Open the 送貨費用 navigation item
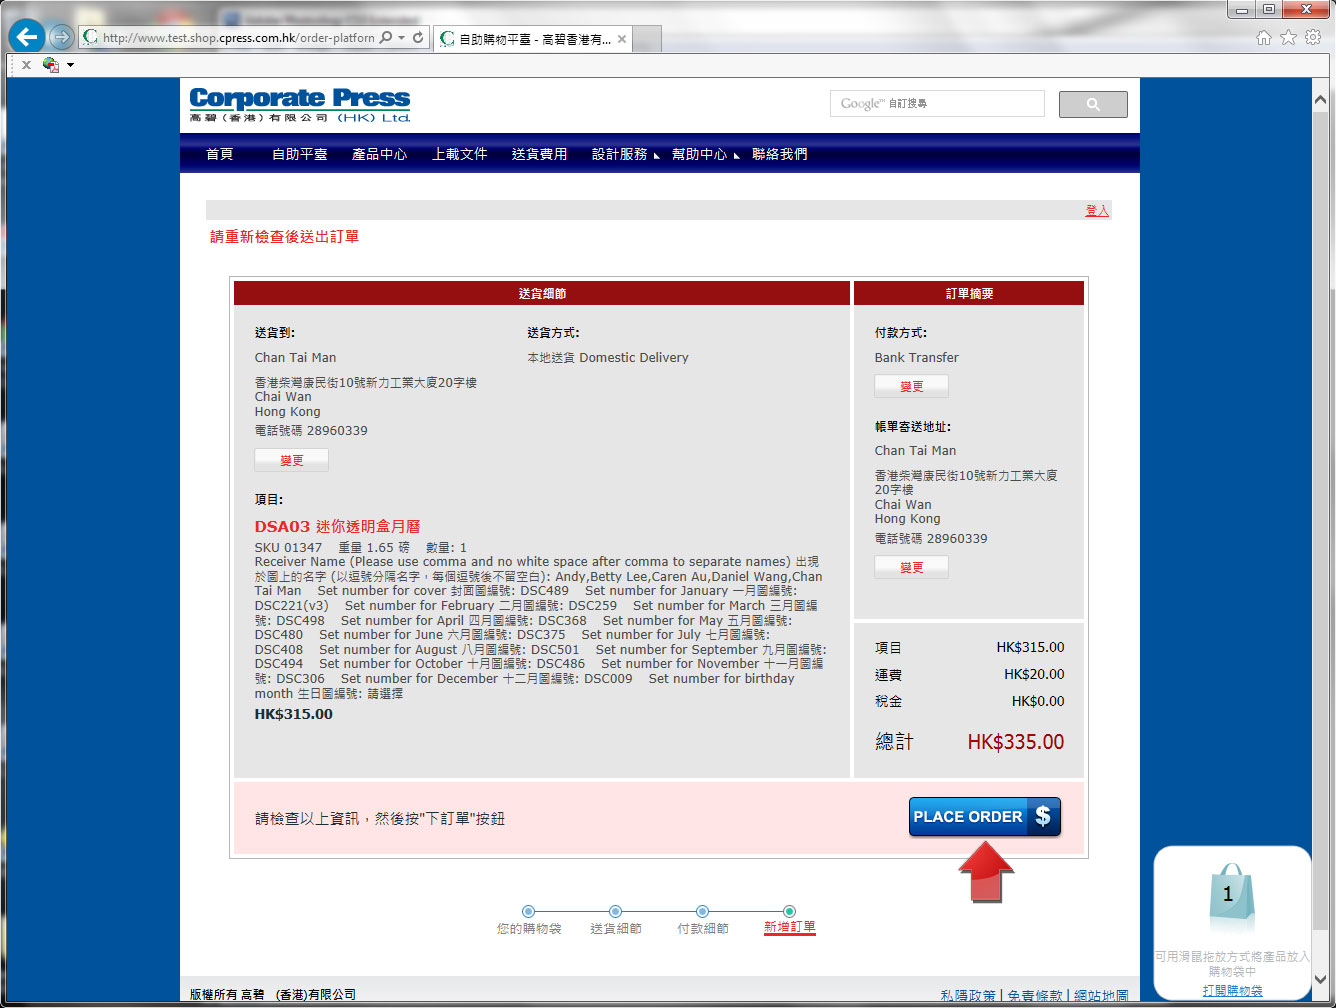Screen dimensions: 1336x1008 pyautogui.click(x=539, y=154)
